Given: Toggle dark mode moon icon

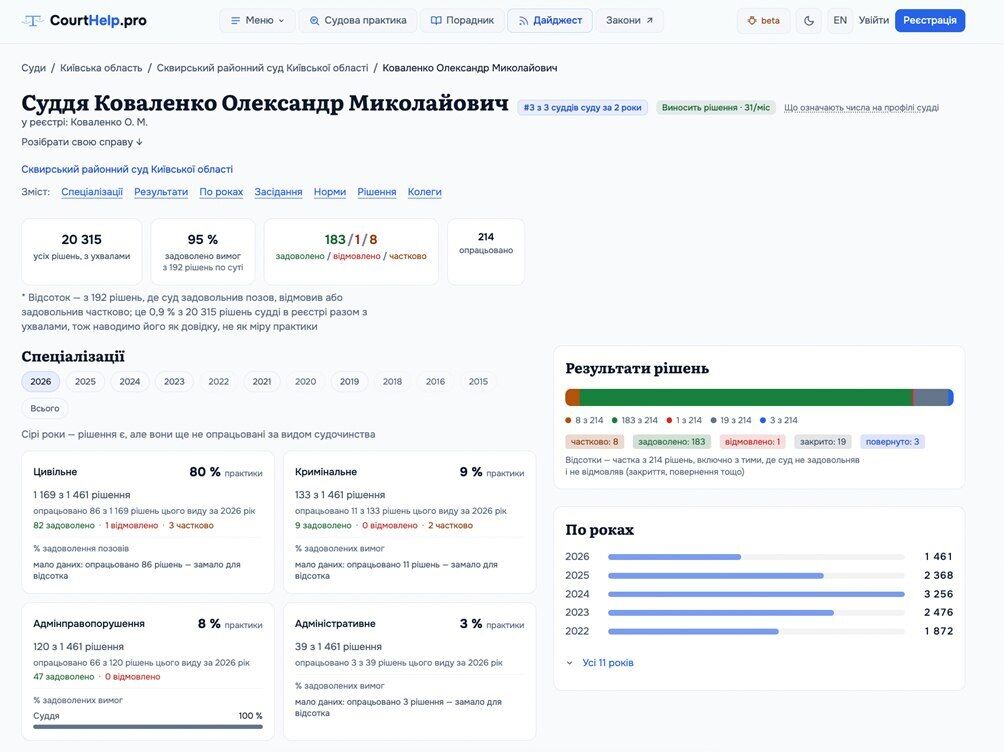Looking at the screenshot, I should (809, 20).
